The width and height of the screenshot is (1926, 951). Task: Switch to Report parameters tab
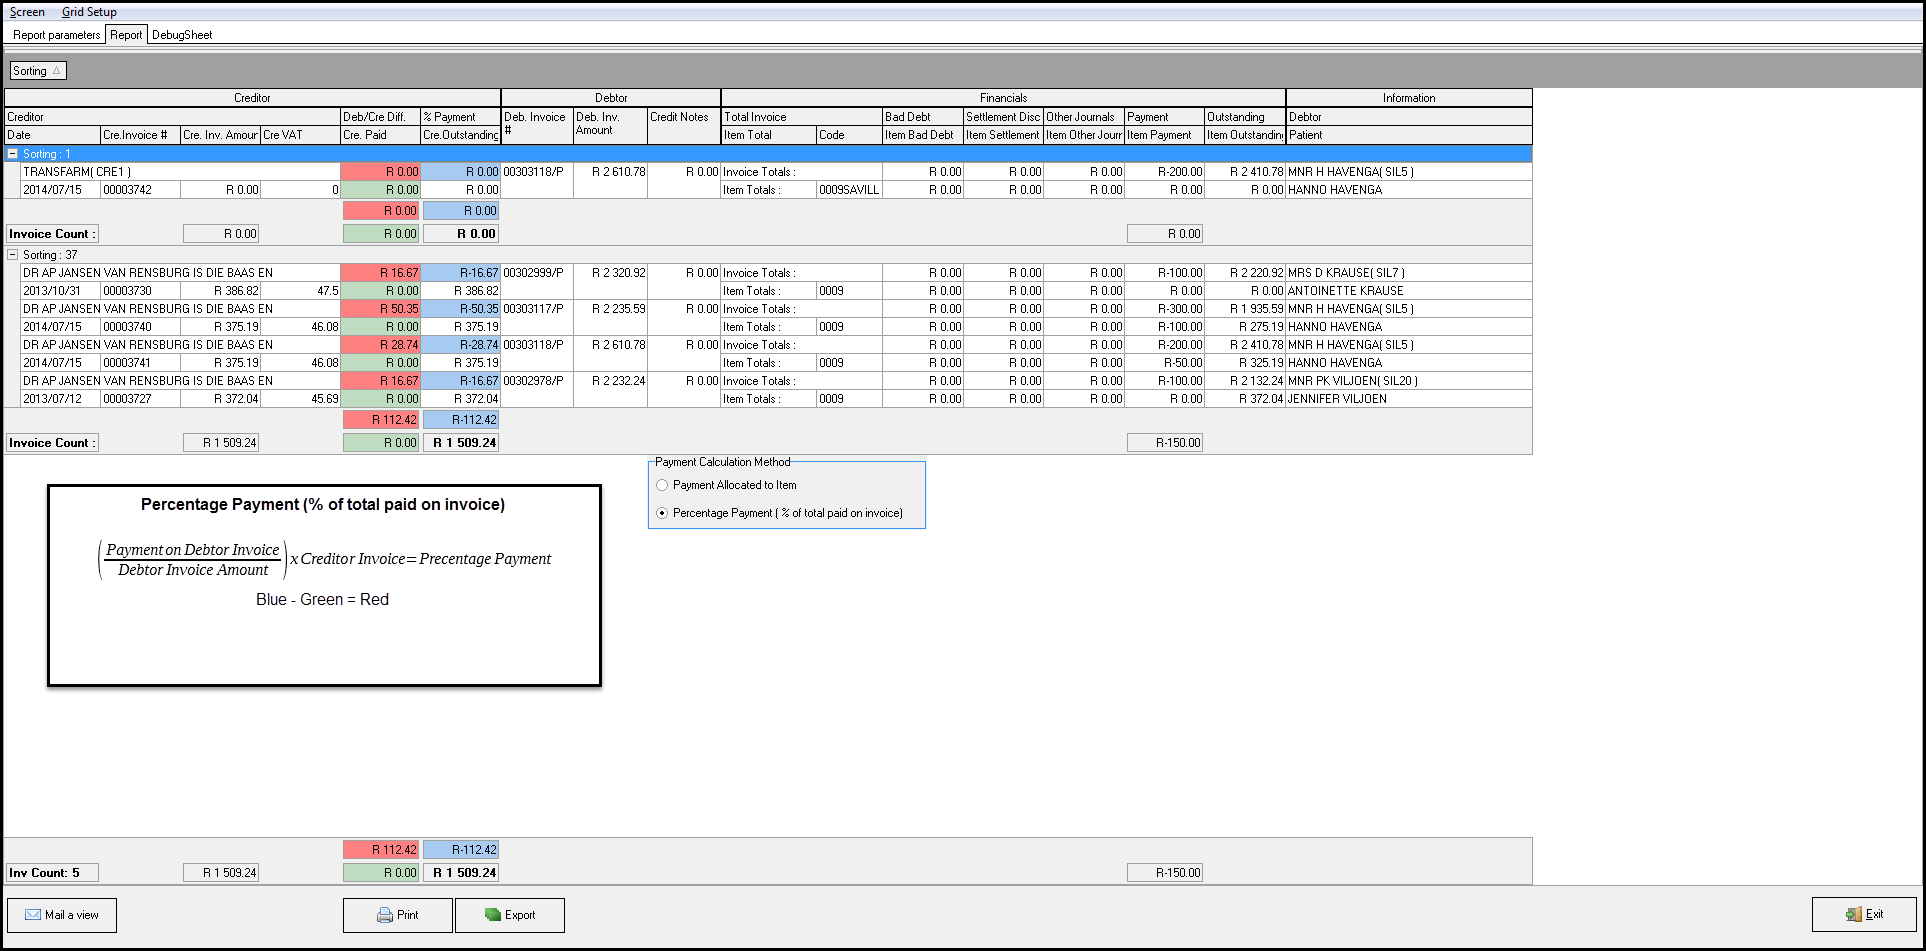coord(56,35)
